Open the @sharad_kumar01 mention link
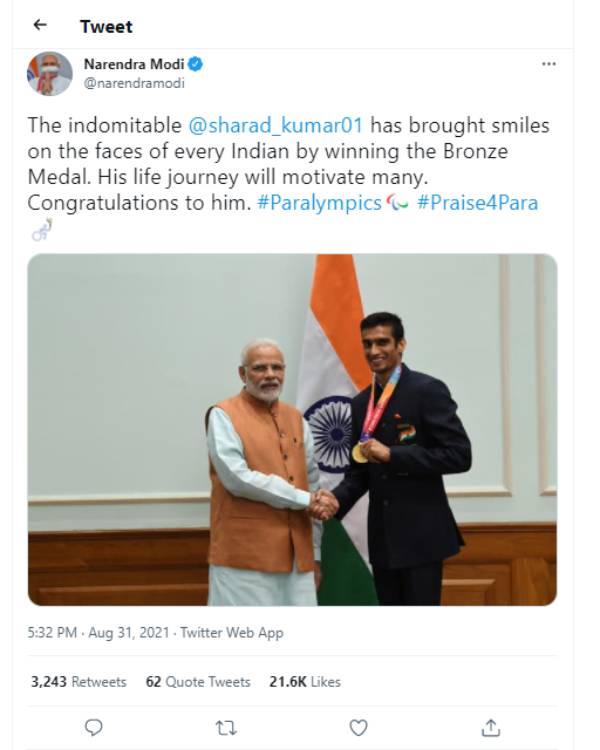Viewport: 600px width, 750px height. [274, 126]
